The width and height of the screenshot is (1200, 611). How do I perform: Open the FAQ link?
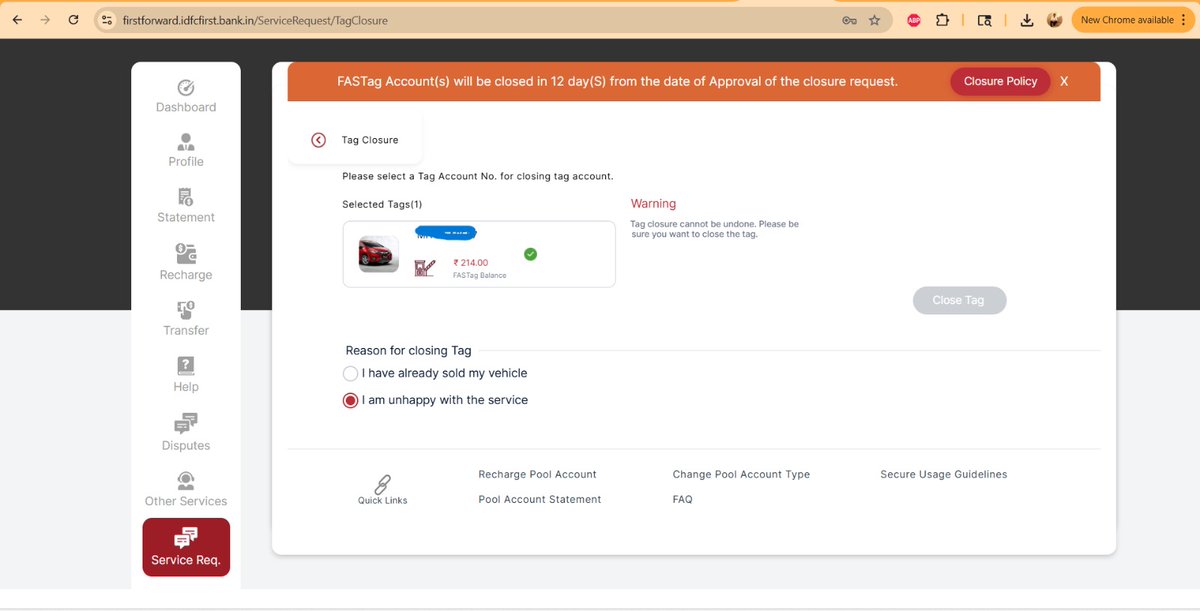click(682, 499)
